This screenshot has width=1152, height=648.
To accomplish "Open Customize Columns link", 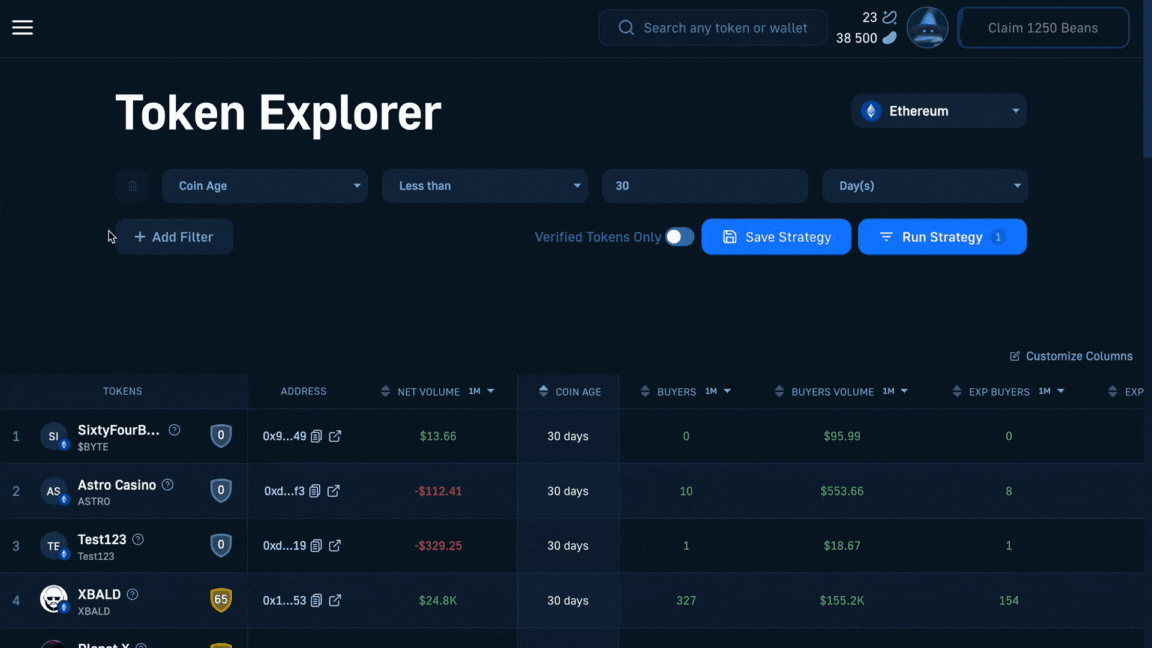I will click(x=1071, y=356).
